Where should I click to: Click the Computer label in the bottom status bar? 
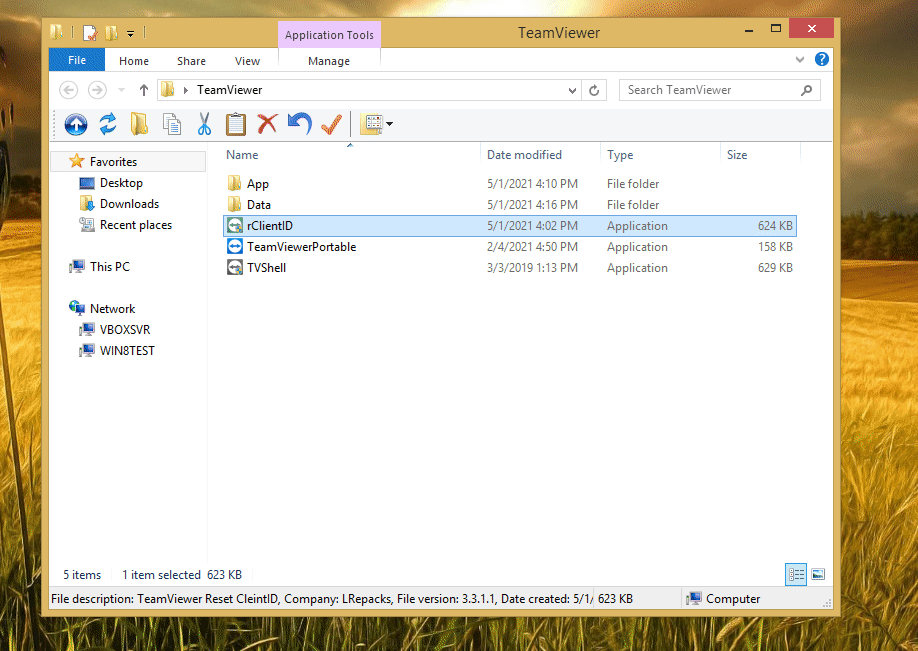coord(732,599)
